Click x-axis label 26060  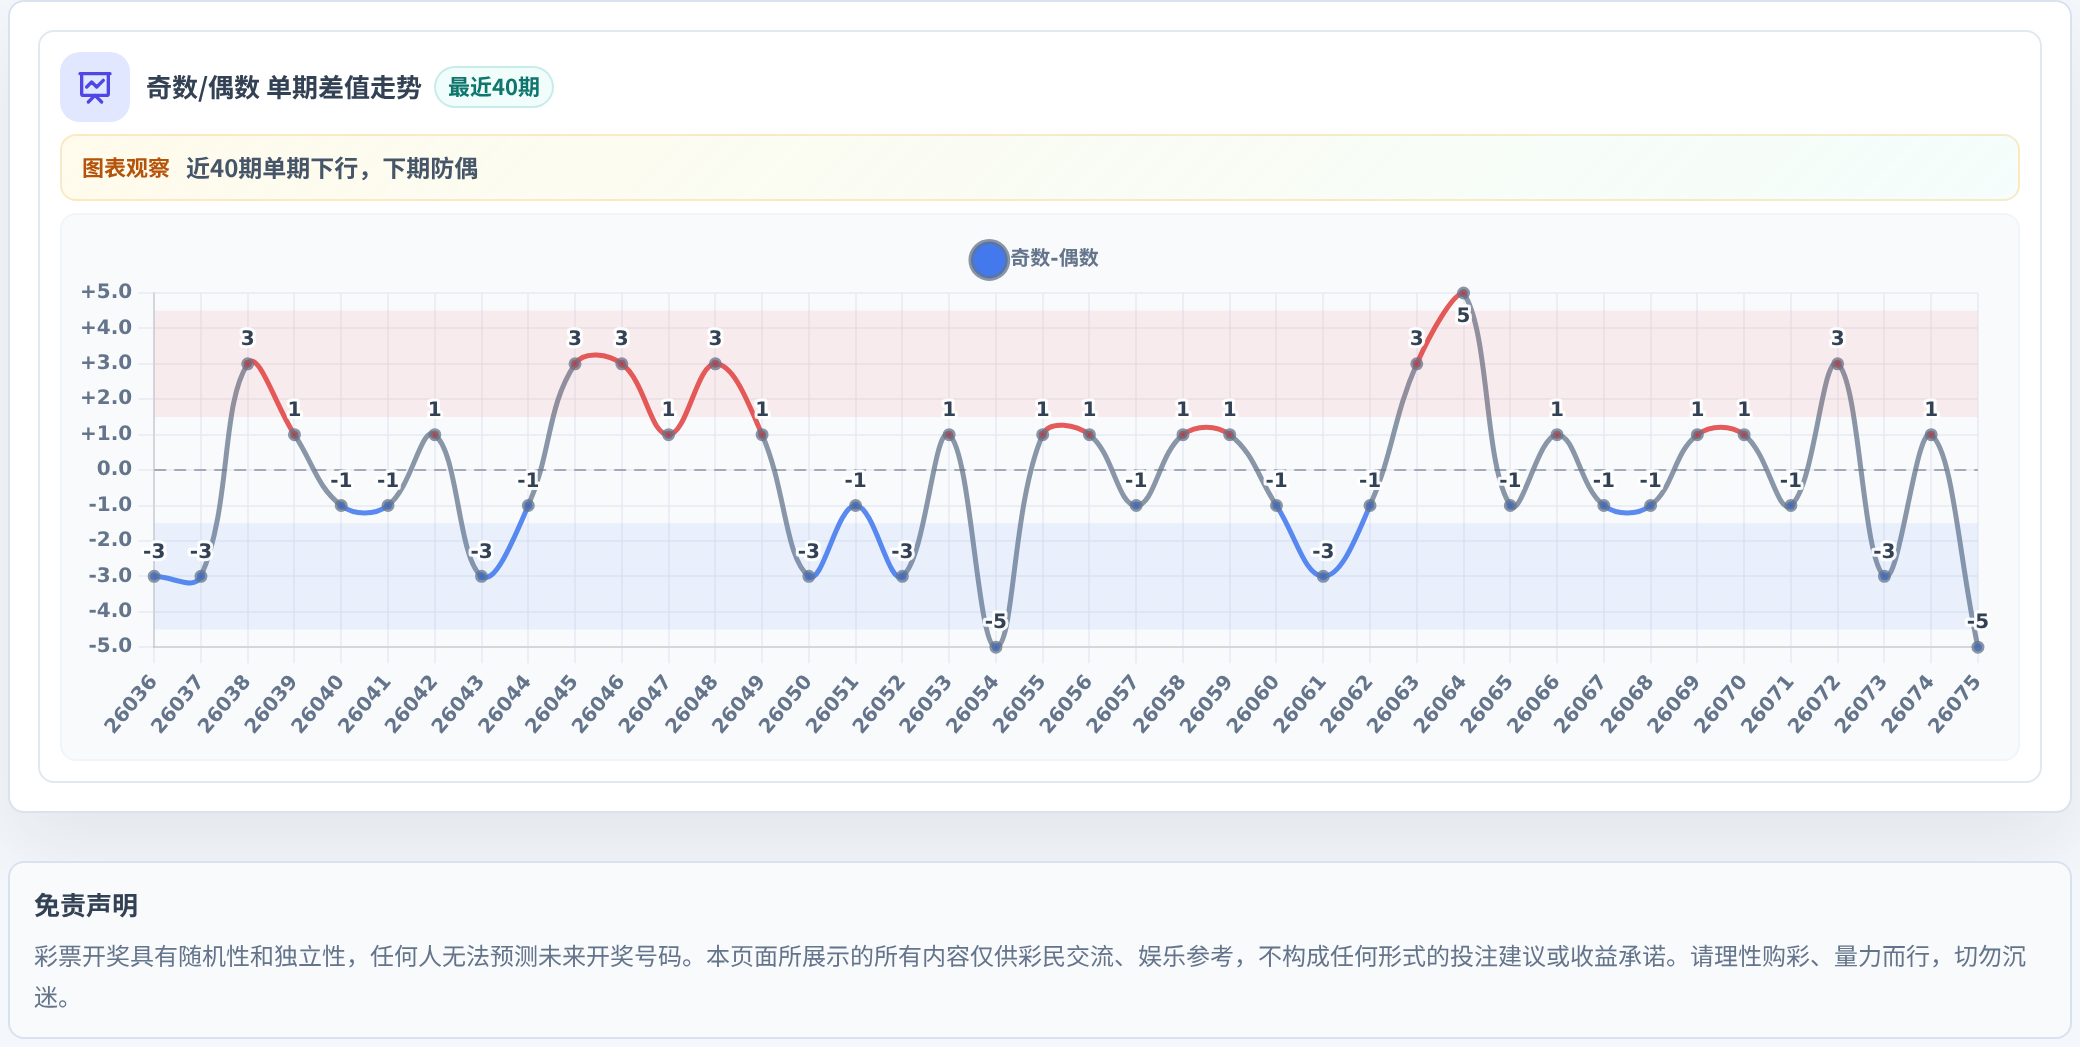(x=1252, y=704)
